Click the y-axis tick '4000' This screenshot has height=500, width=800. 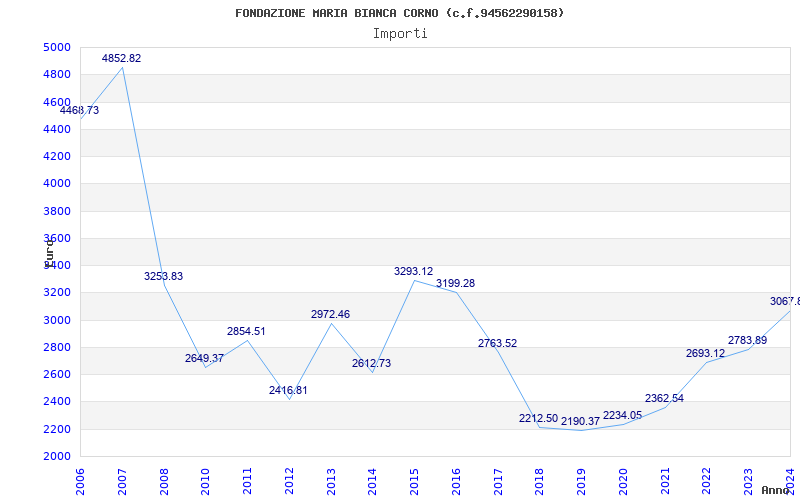(x=57, y=184)
